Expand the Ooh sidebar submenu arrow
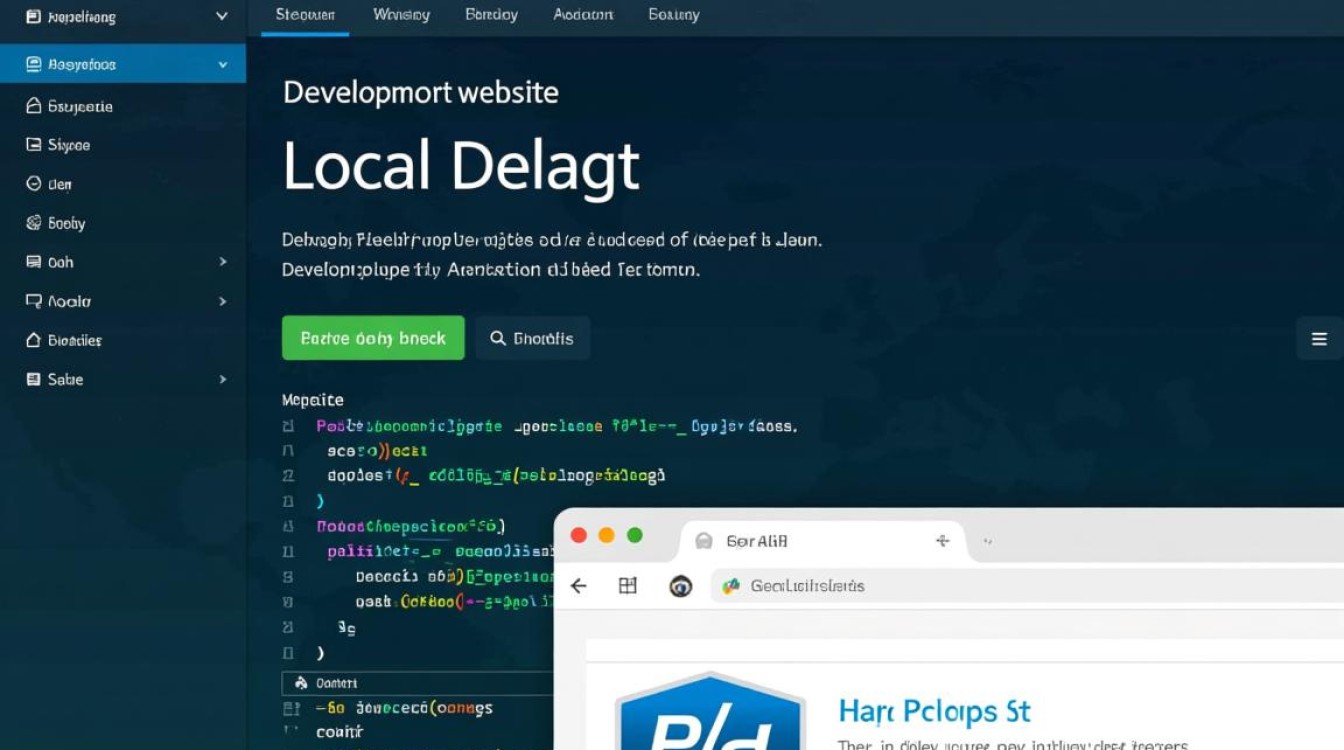The width and height of the screenshot is (1344, 750). tap(223, 262)
